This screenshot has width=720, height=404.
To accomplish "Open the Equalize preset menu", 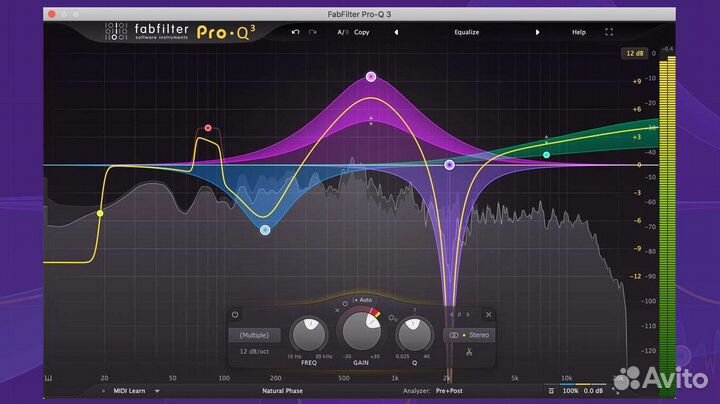I will pyautogui.click(x=466, y=32).
